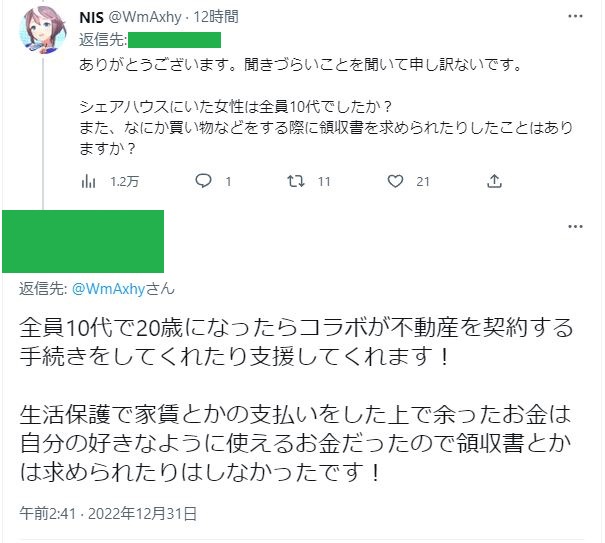The image size is (605, 543).
Task: Click the retweet count of 11
Action: [x=324, y=181]
